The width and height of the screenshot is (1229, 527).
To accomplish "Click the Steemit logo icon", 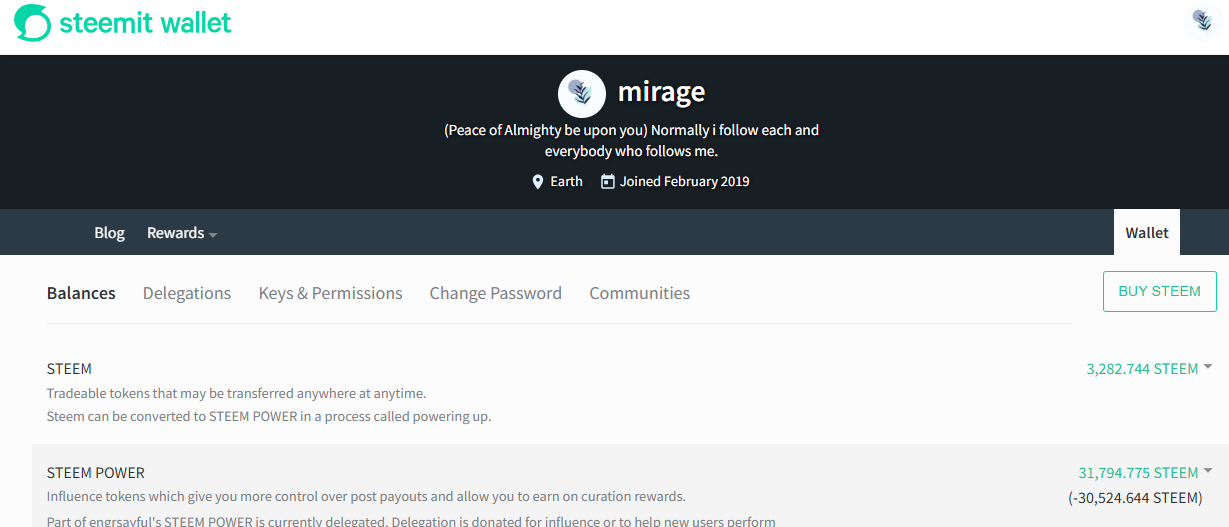I will tap(32, 22).
